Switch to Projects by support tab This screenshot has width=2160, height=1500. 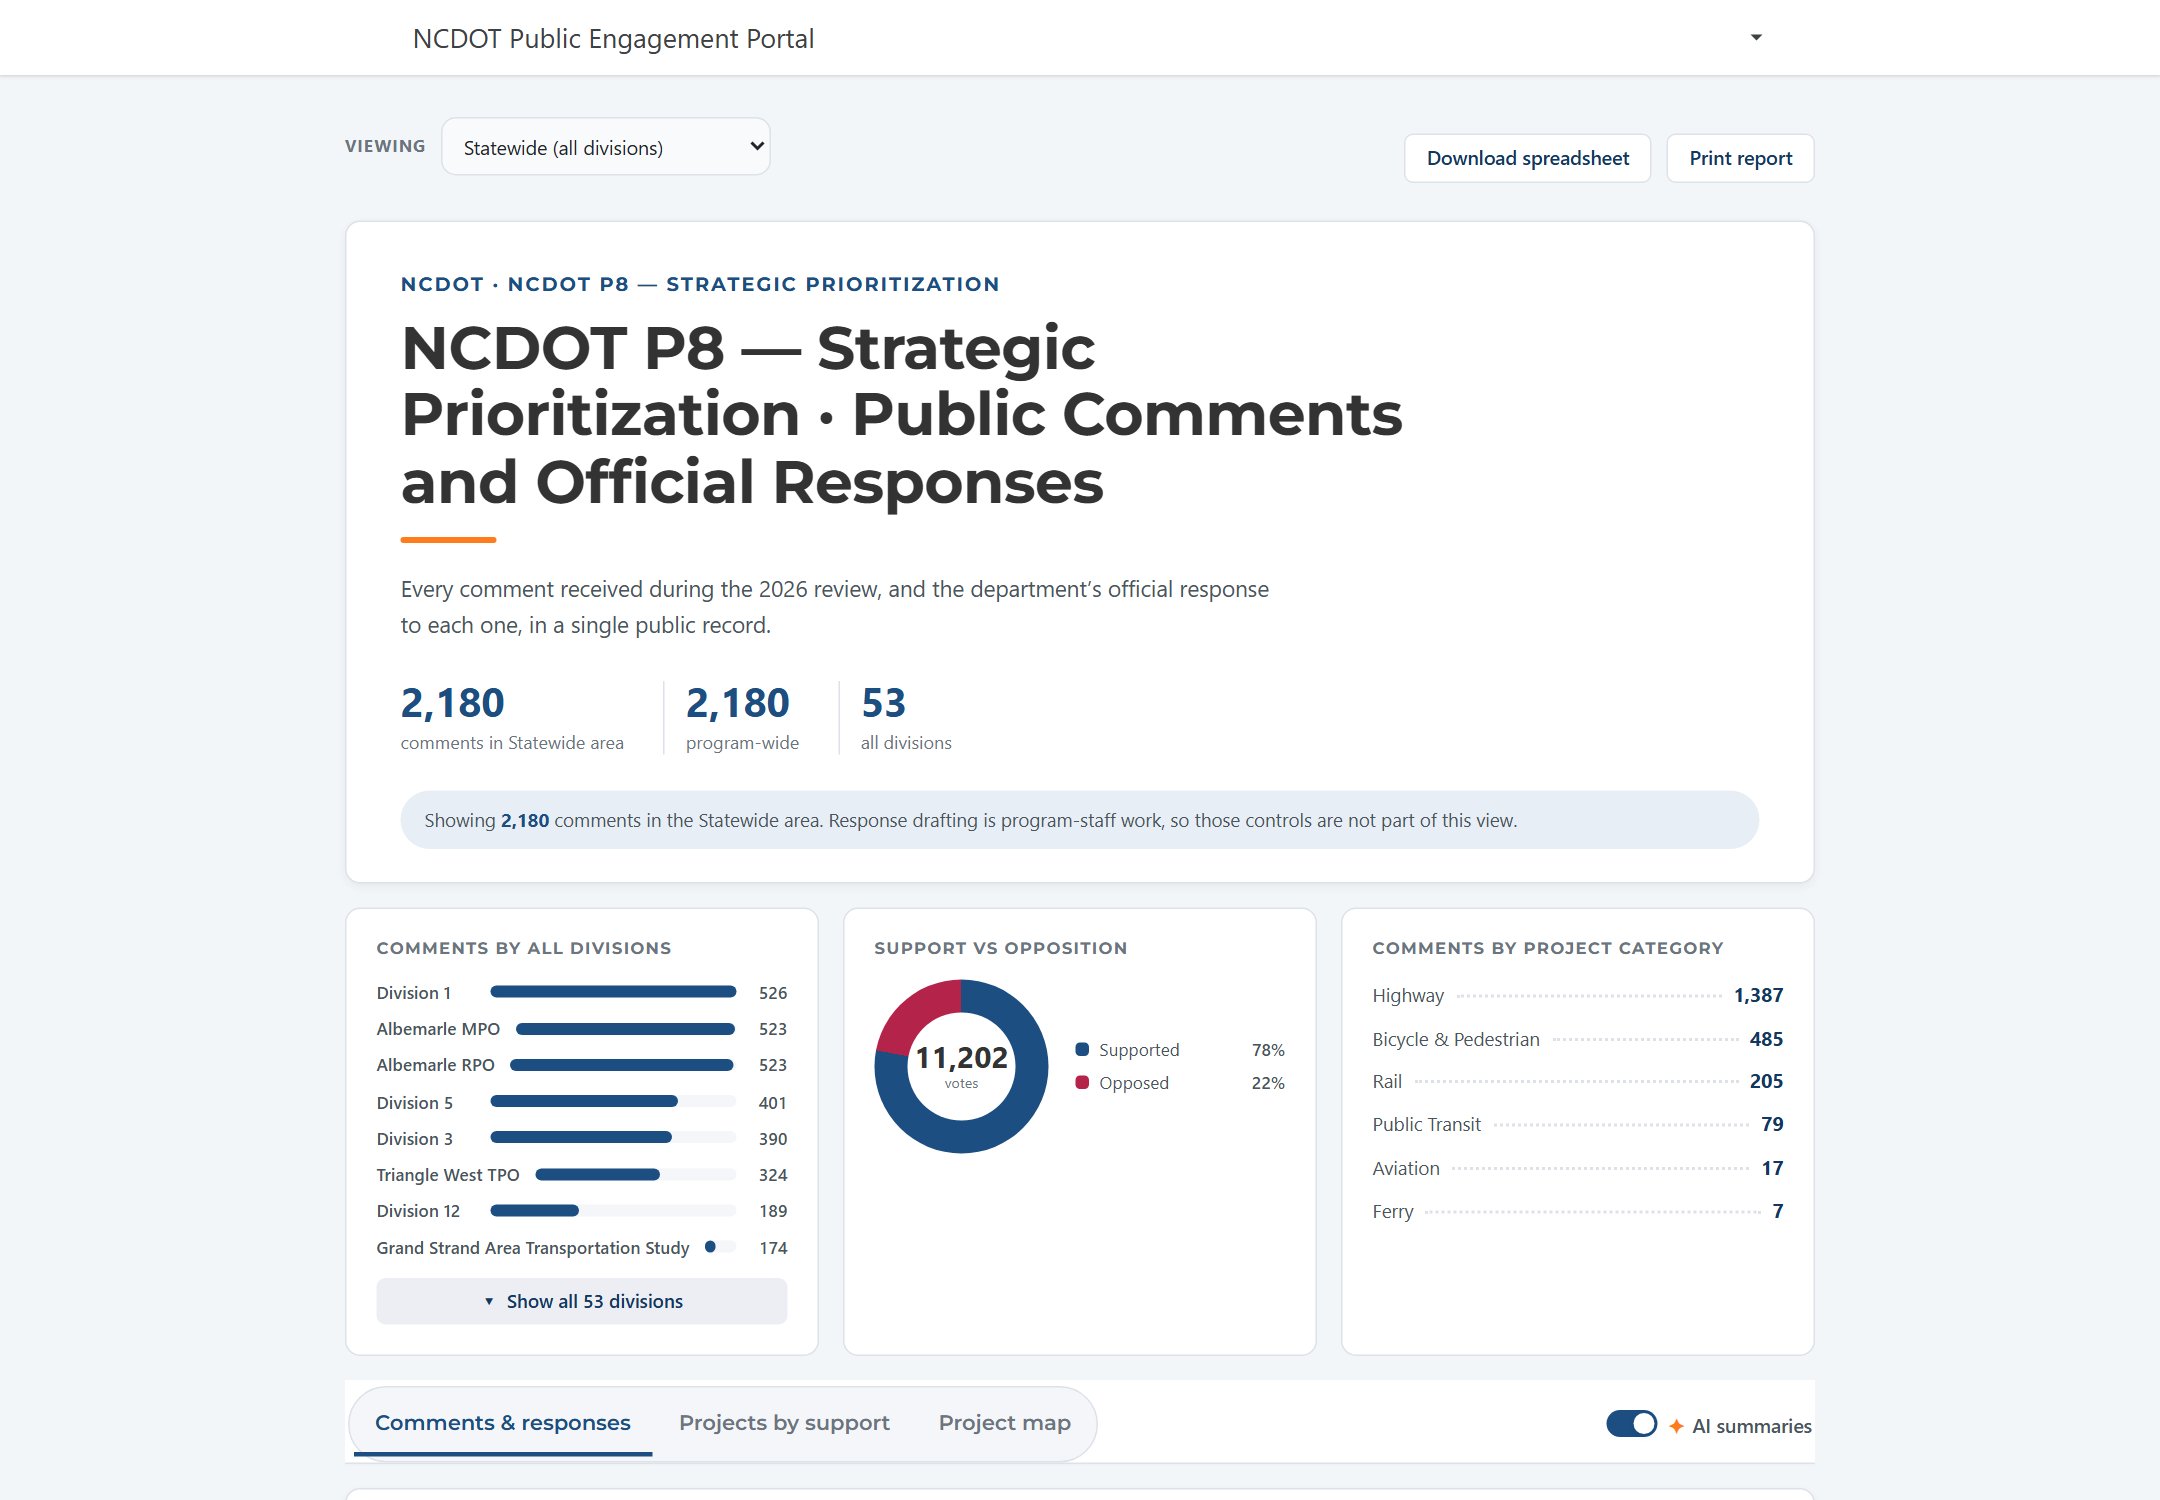(x=784, y=1422)
